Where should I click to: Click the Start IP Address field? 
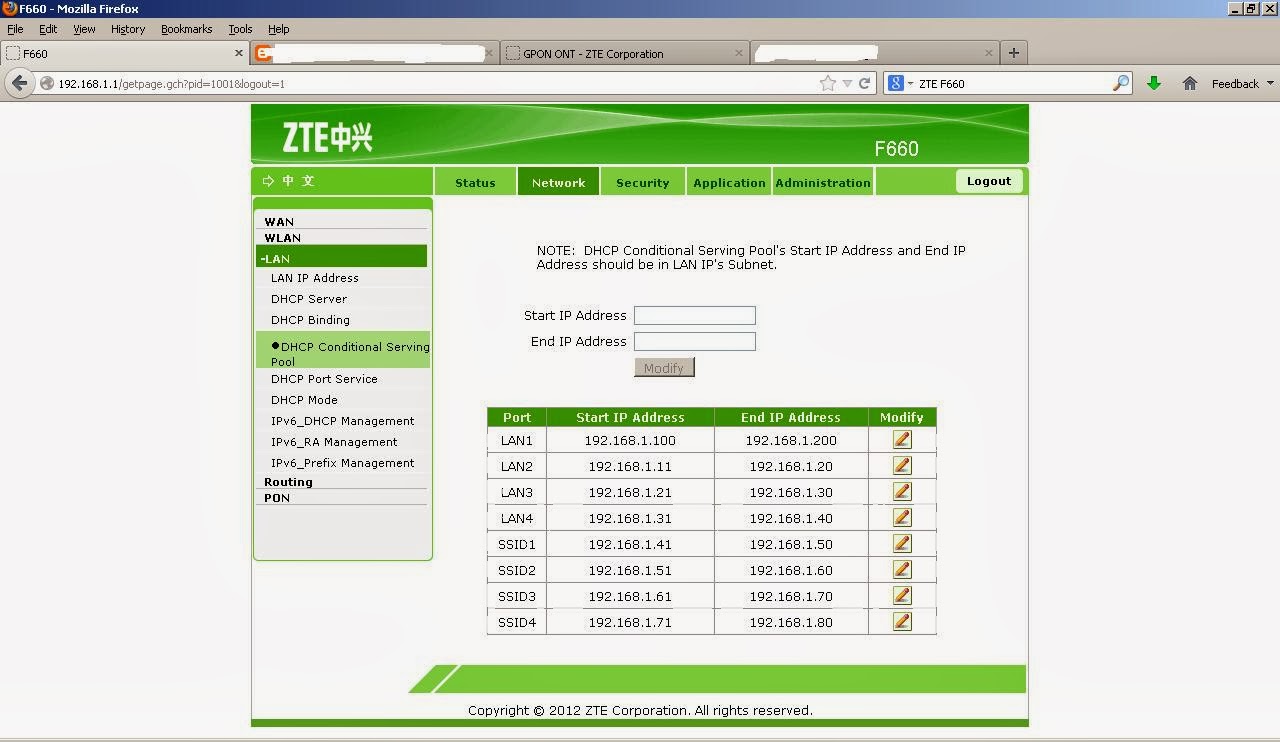click(694, 315)
